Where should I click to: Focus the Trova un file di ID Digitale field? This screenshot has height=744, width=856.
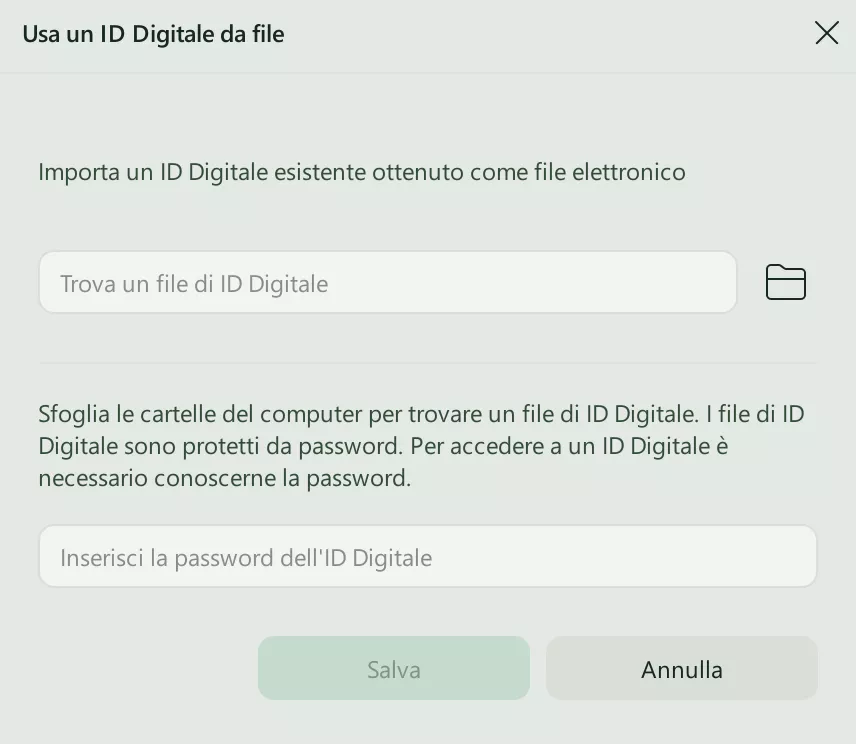(387, 283)
